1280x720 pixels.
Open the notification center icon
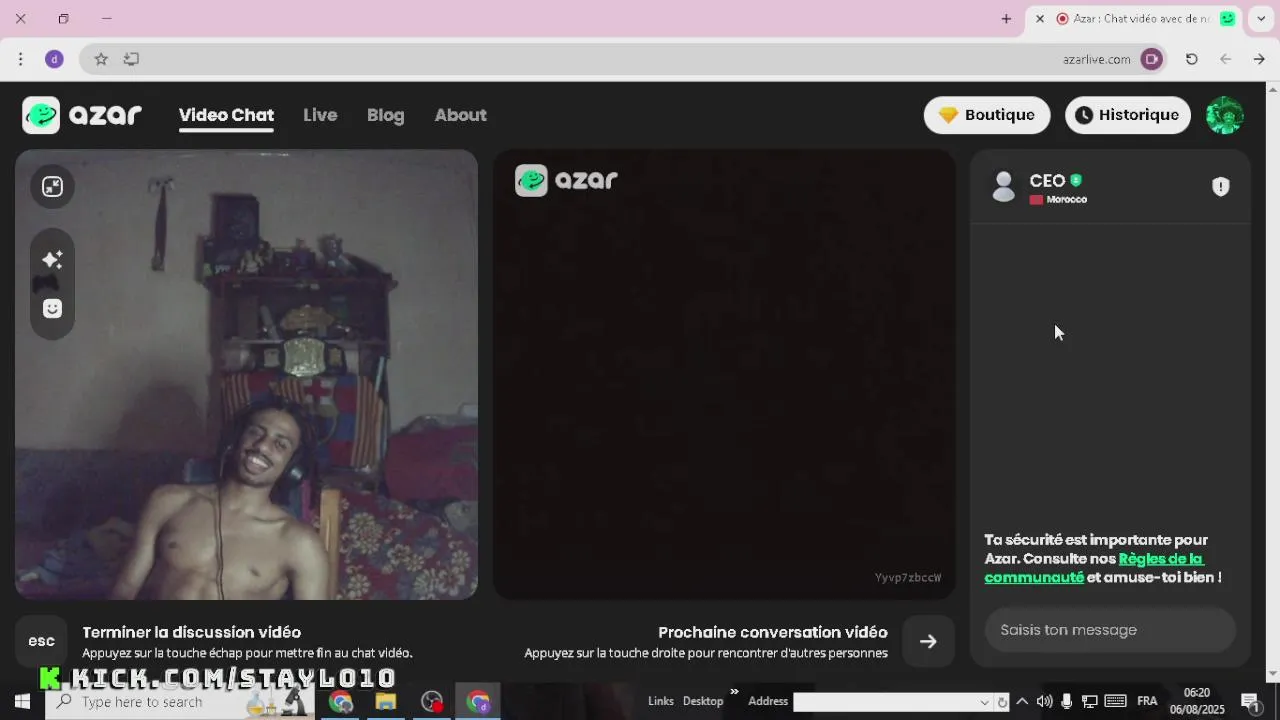pyautogui.click(x=1250, y=701)
